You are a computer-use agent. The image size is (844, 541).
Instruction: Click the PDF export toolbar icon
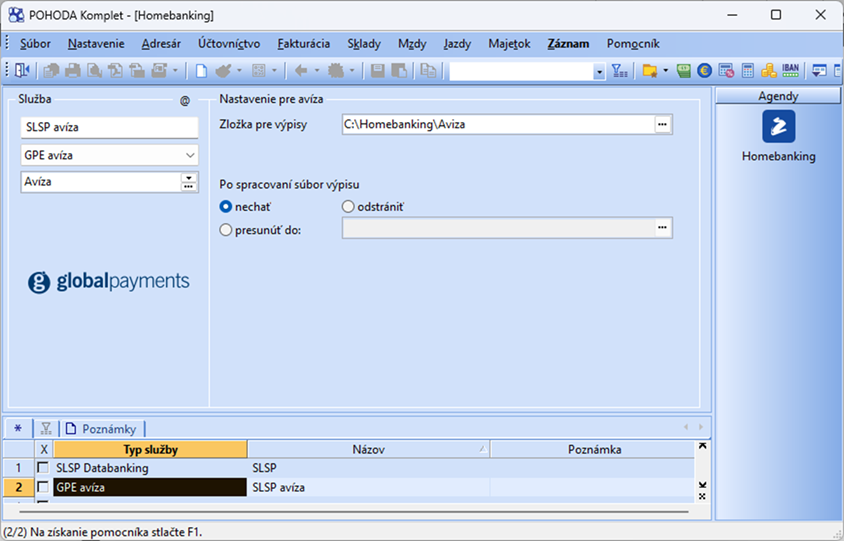click(x=116, y=71)
